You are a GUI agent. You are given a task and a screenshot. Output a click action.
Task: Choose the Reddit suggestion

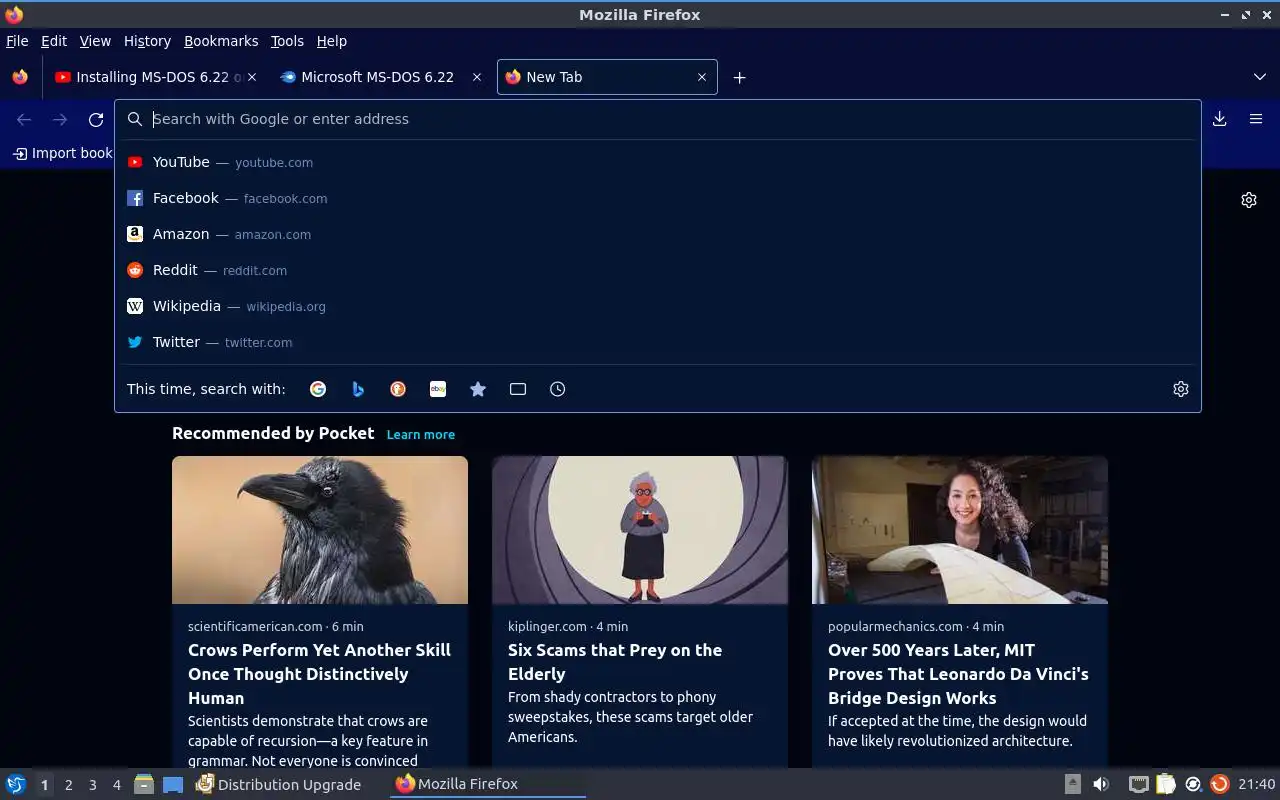657,270
